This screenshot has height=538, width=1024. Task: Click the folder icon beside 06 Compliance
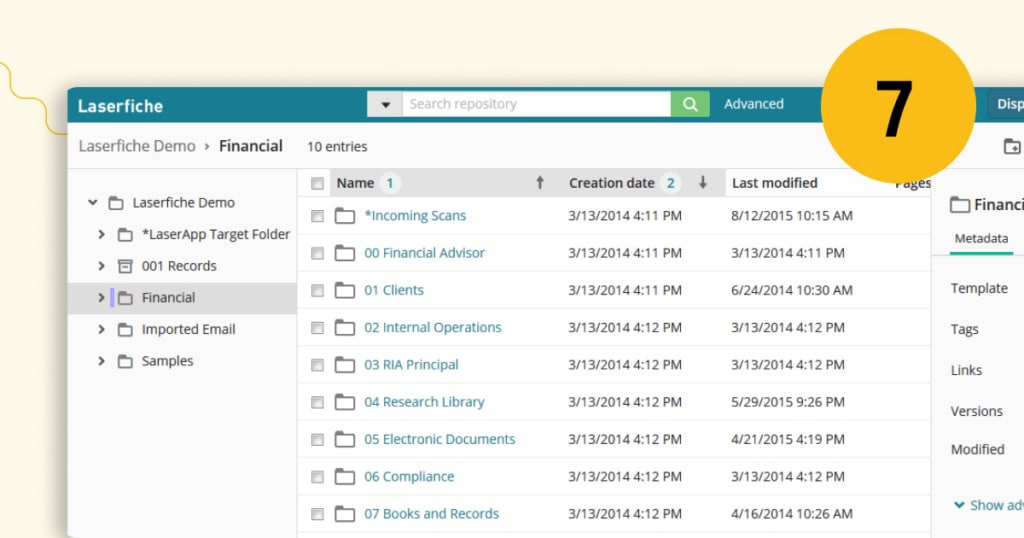click(x=345, y=477)
